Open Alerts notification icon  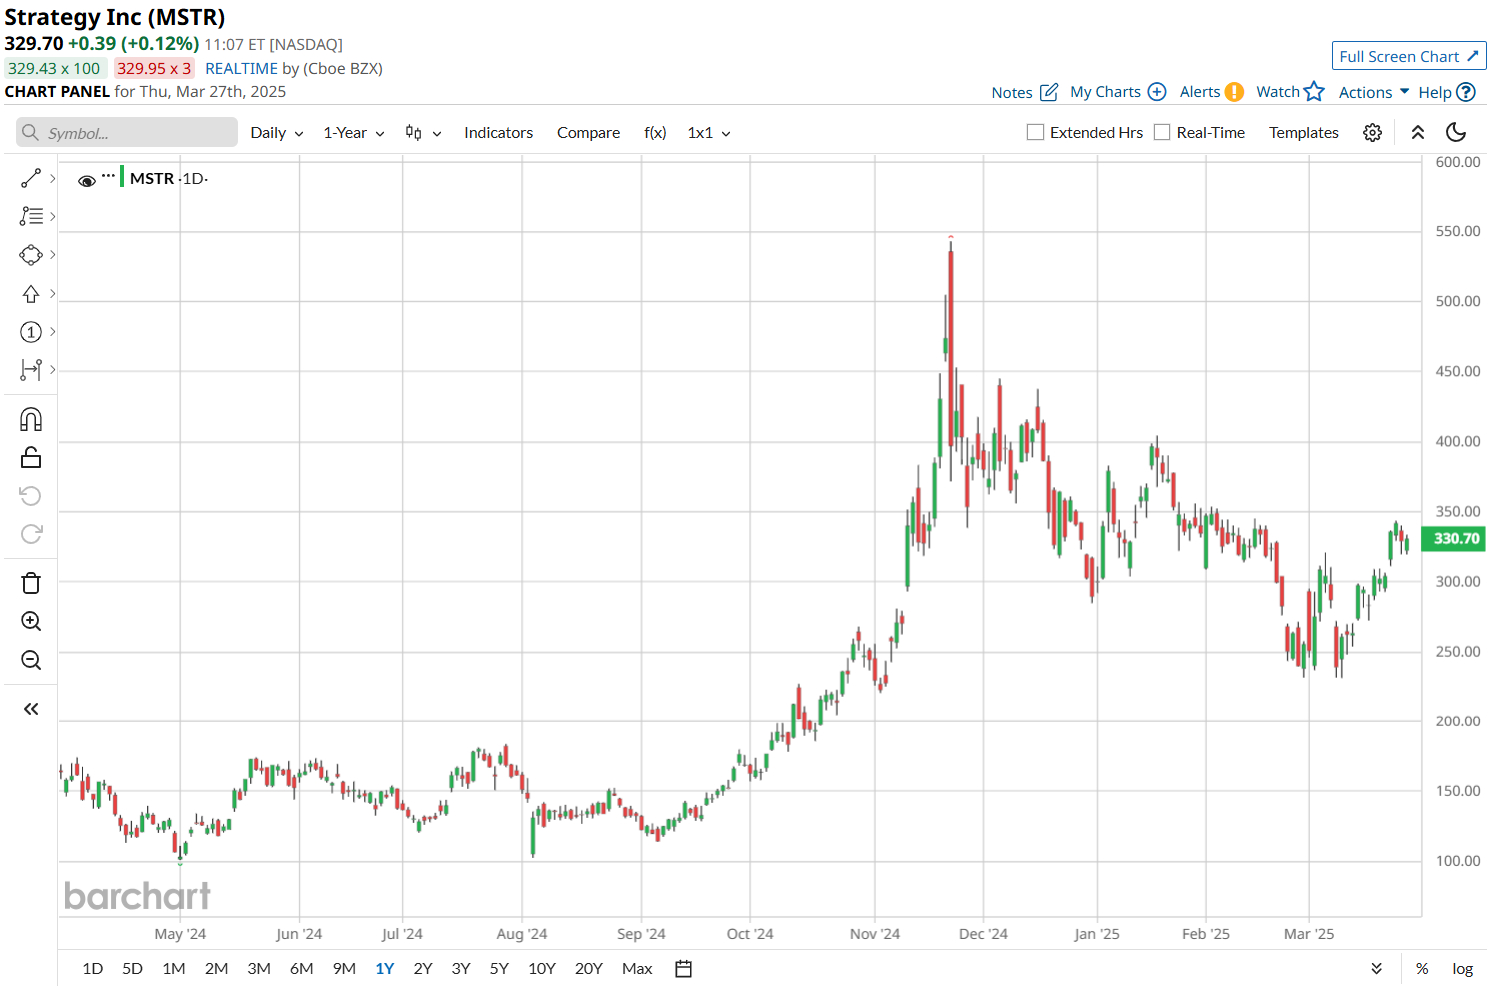[x=1235, y=92]
